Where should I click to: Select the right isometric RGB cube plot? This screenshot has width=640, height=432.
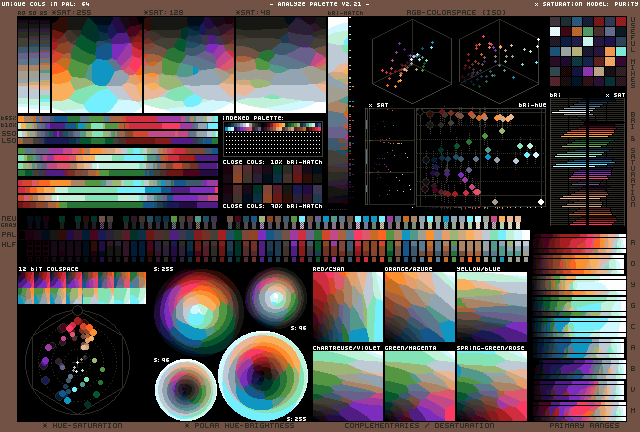(x=499, y=60)
